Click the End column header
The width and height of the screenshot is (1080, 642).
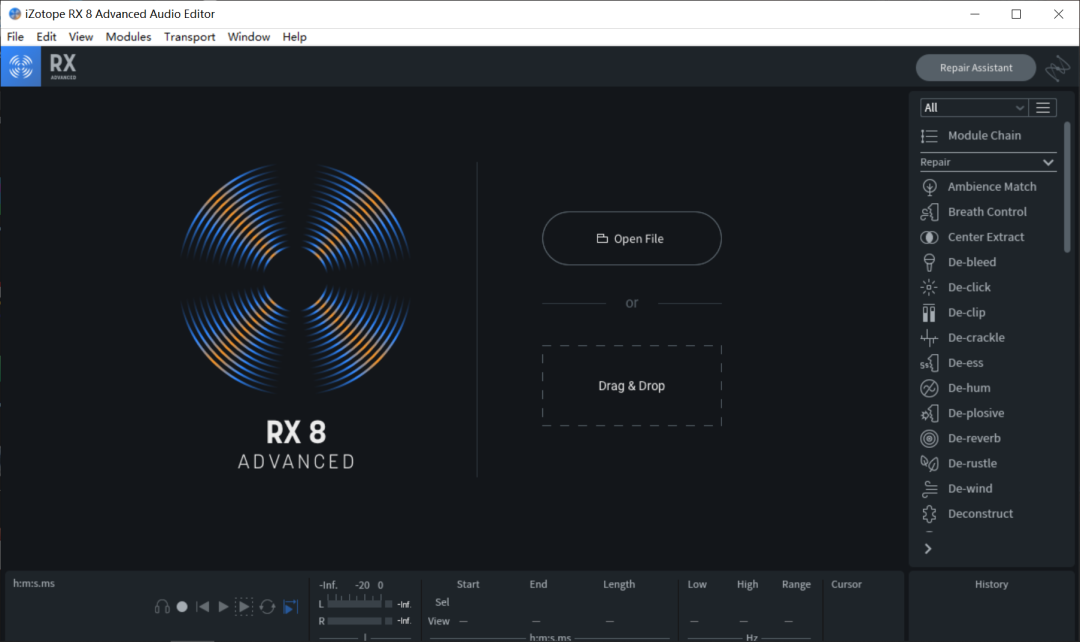click(539, 584)
